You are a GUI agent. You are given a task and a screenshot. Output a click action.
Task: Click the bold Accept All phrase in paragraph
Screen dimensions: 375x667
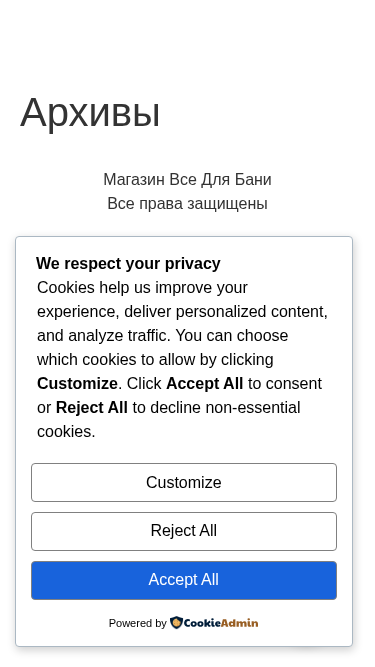(205, 383)
